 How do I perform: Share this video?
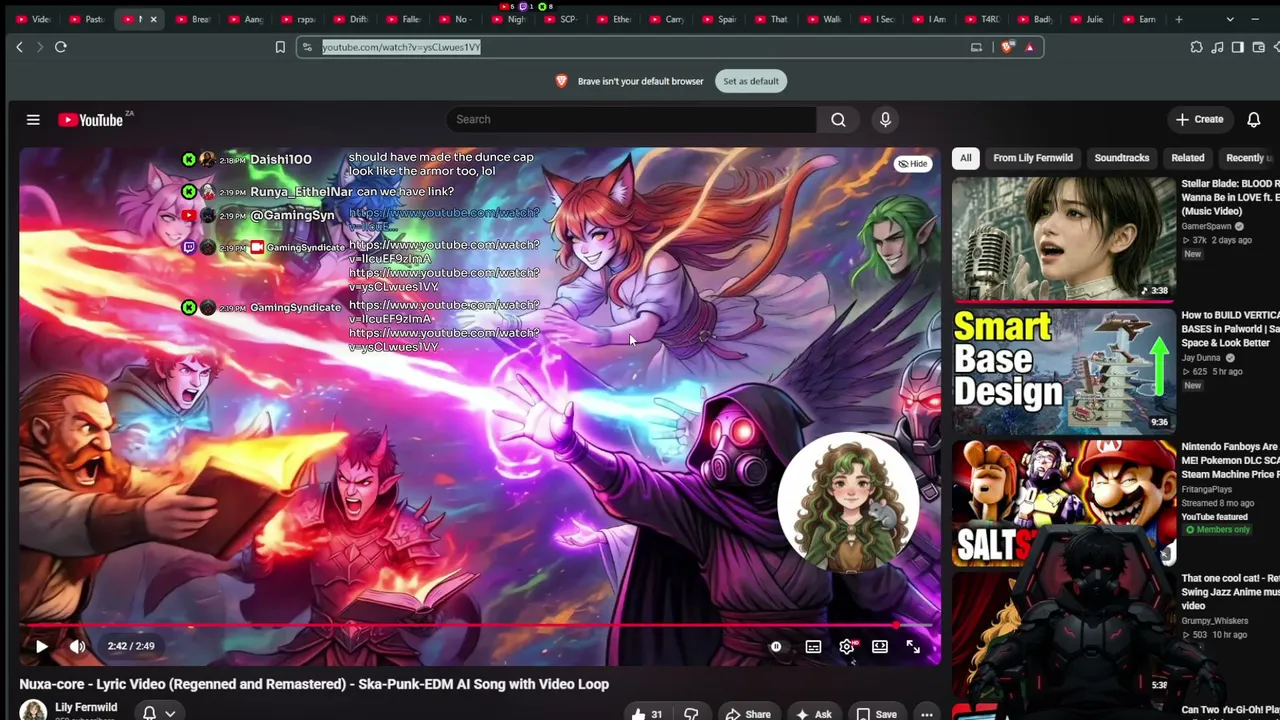click(x=748, y=714)
